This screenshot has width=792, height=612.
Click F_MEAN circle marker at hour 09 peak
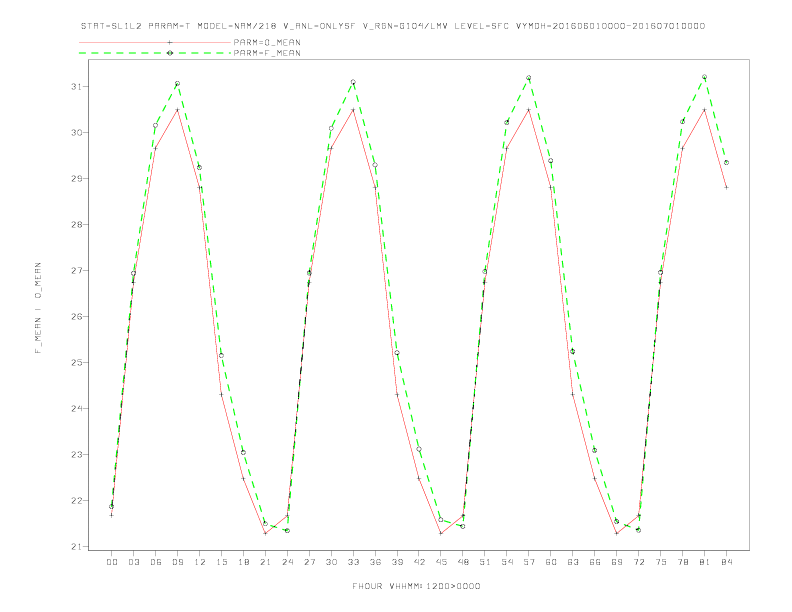pyautogui.click(x=177, y=83)
